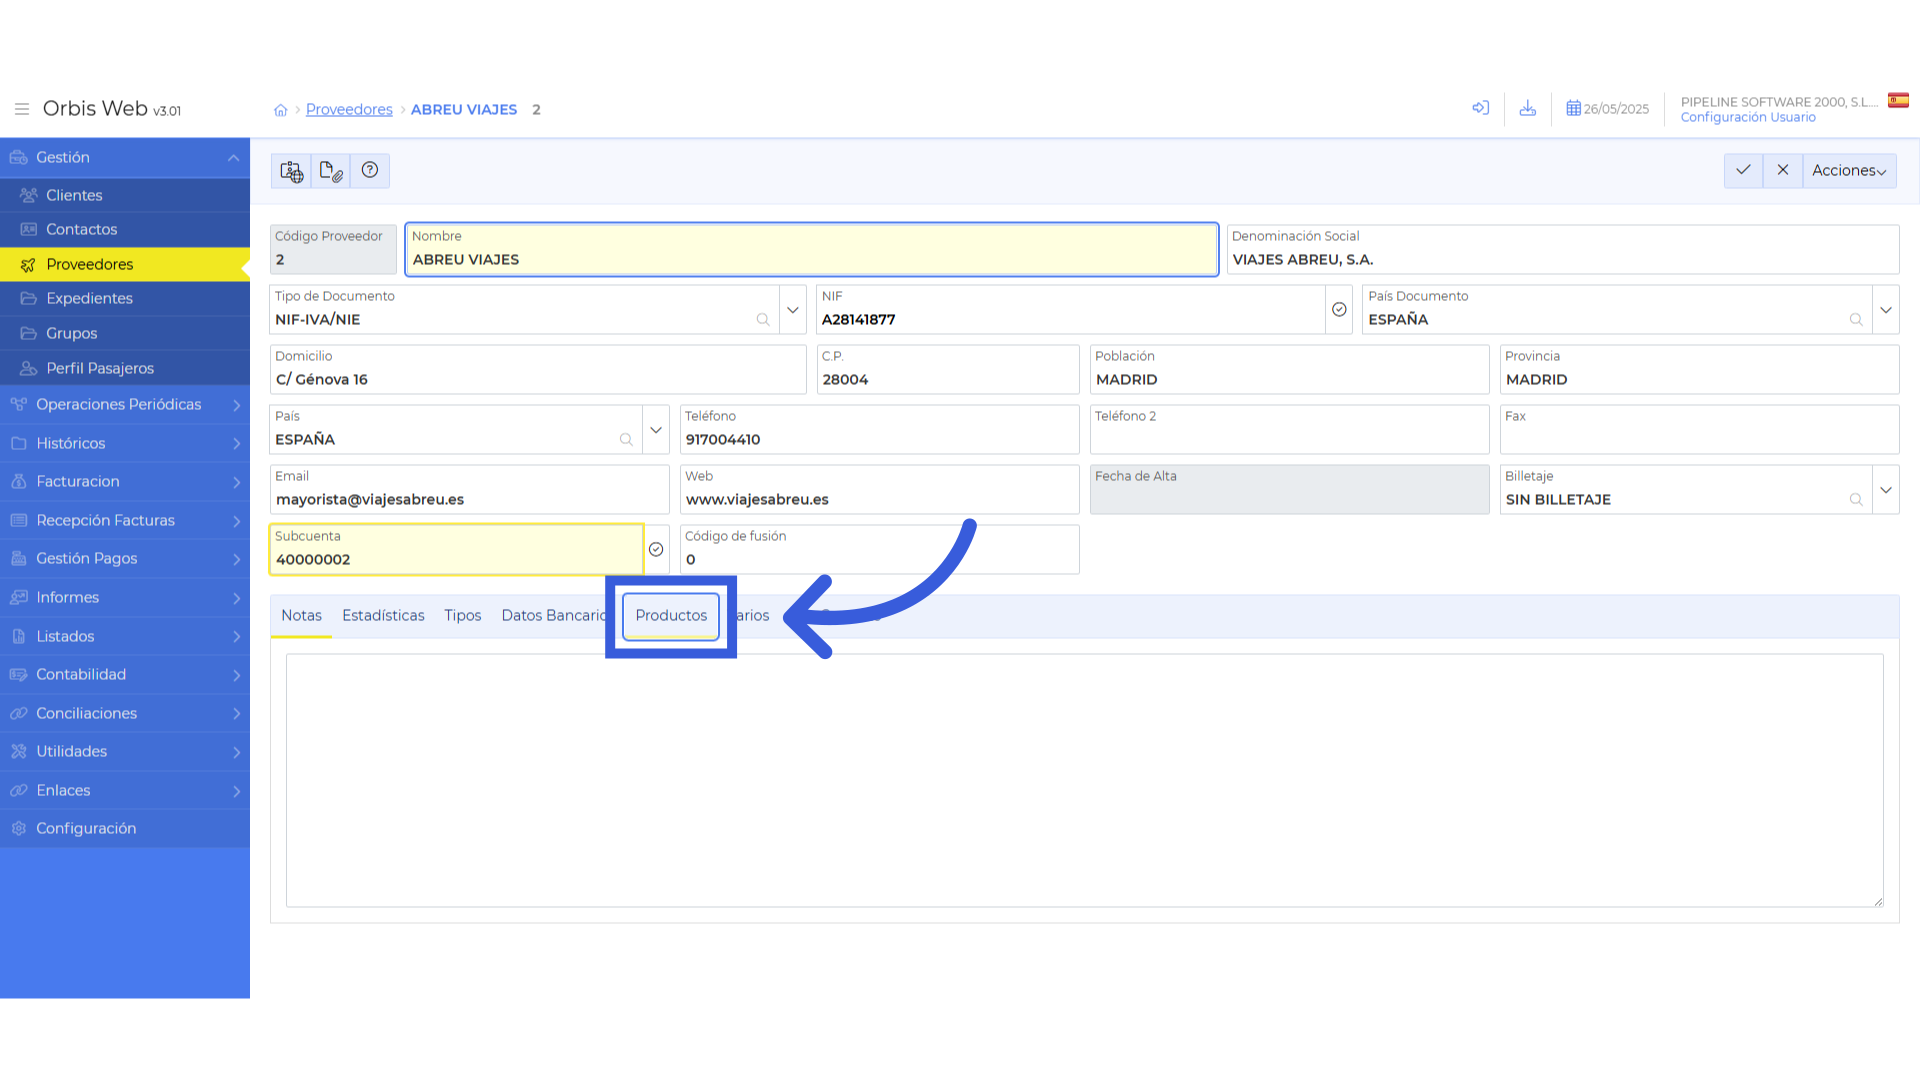Select Proveedores in the sidebar
This screenshot has width=1920, height=1080.
[125, 264]
